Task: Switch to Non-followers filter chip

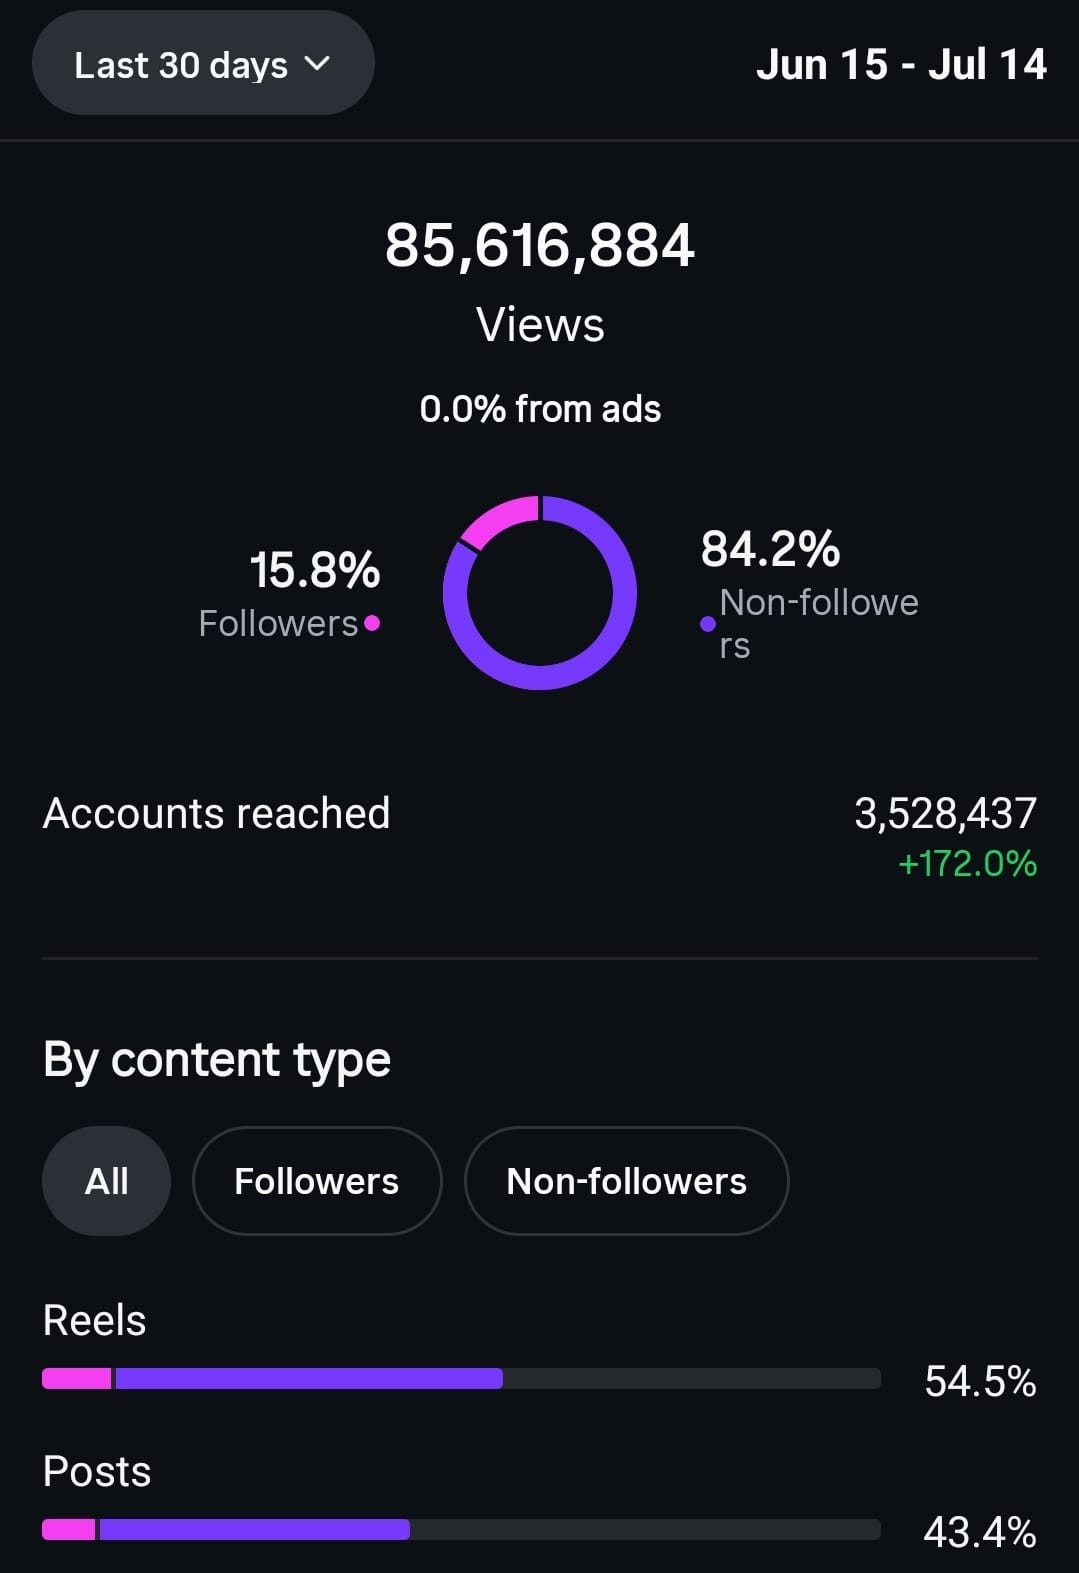Action: click(627, 1181)
